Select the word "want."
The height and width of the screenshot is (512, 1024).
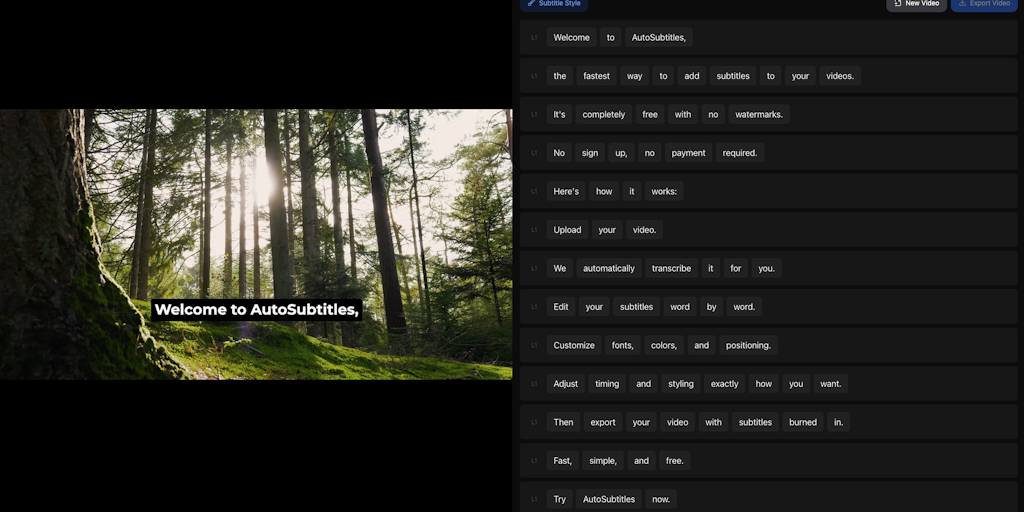[831, 384]
